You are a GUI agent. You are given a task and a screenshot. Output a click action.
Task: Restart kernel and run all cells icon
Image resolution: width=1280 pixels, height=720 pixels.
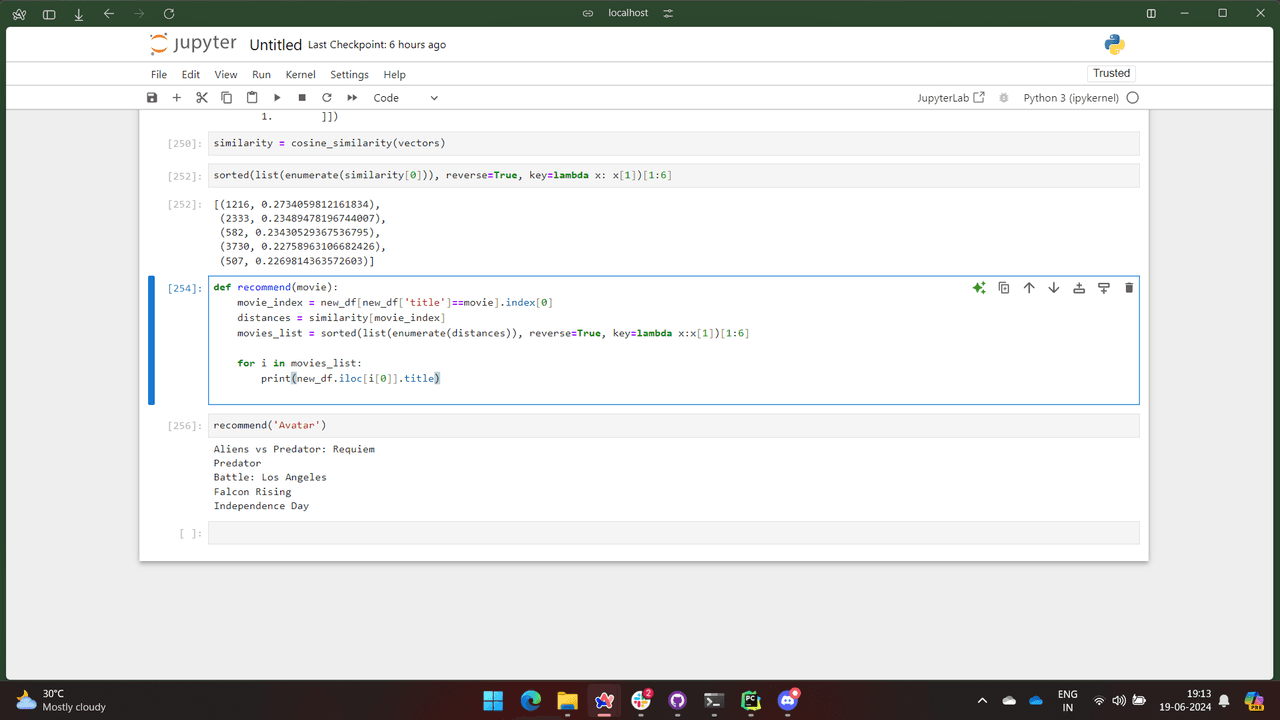coord(352,98)
